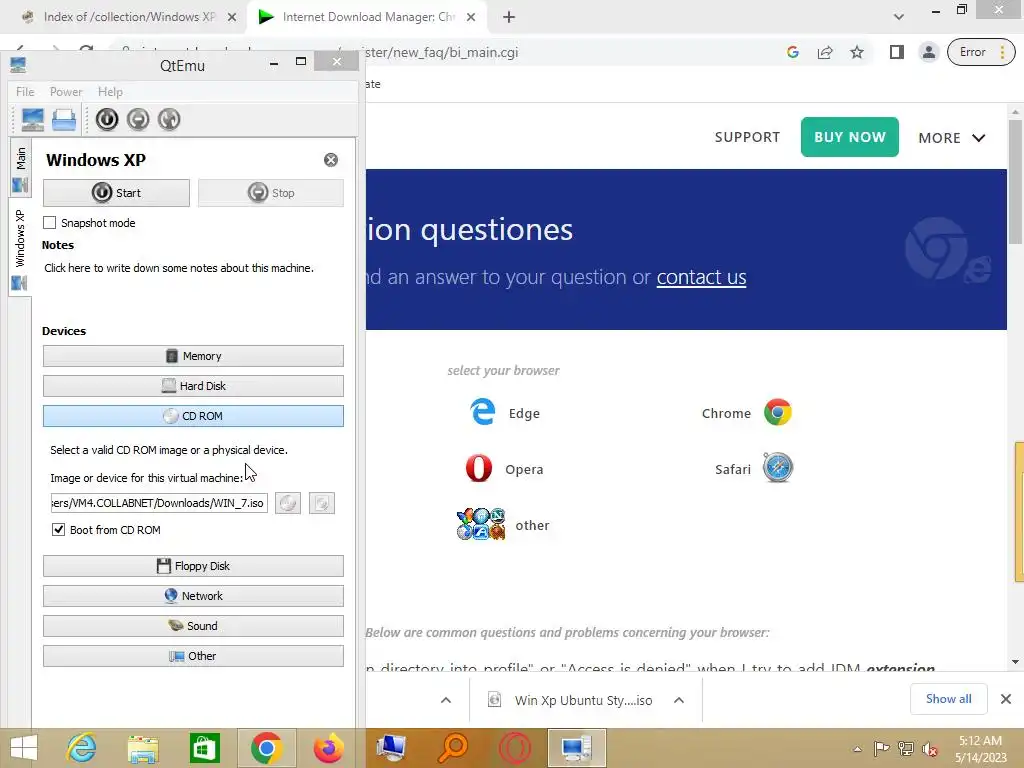1024x768 pixels.
Task: Click the CD ROM image path field
Action: 159,503
